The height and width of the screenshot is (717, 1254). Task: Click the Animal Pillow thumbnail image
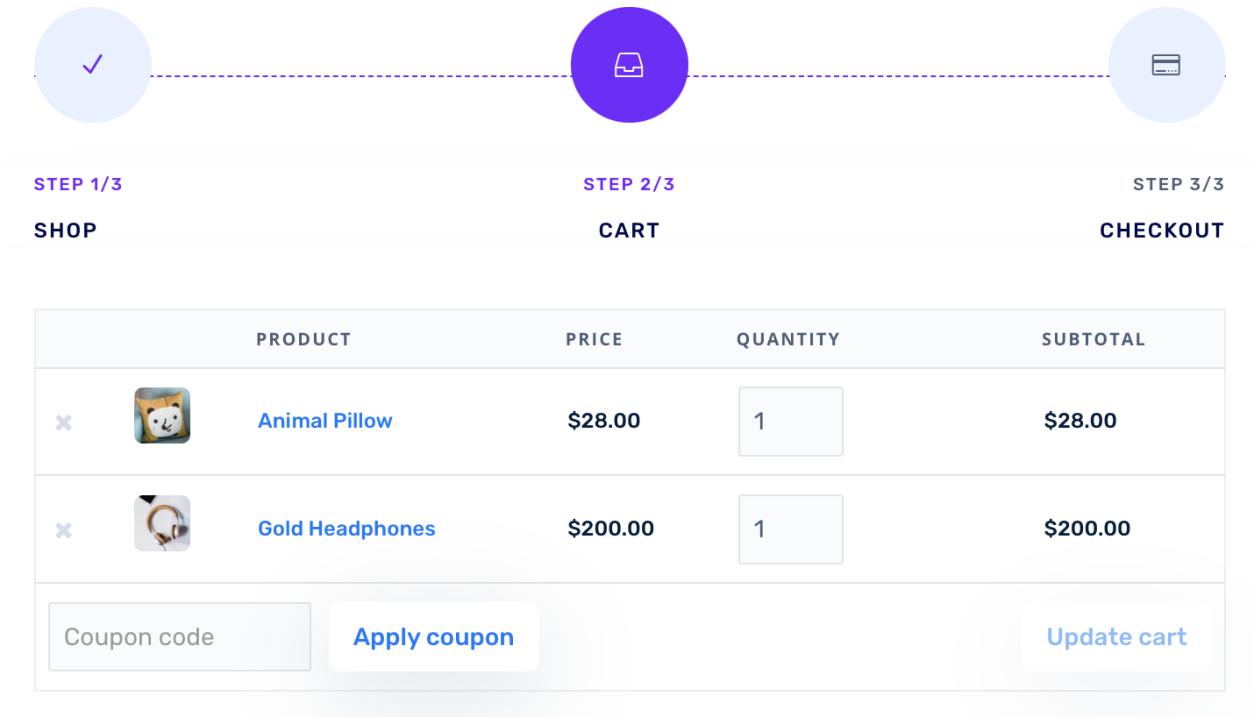pyautogui.click(x=162, y=415)
